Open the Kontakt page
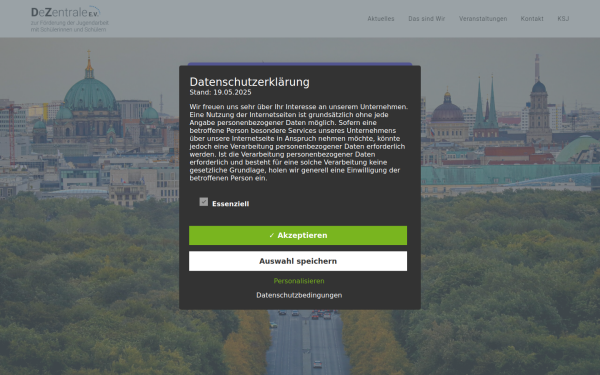This screenshot has width=600, height=375. (532, 19)
